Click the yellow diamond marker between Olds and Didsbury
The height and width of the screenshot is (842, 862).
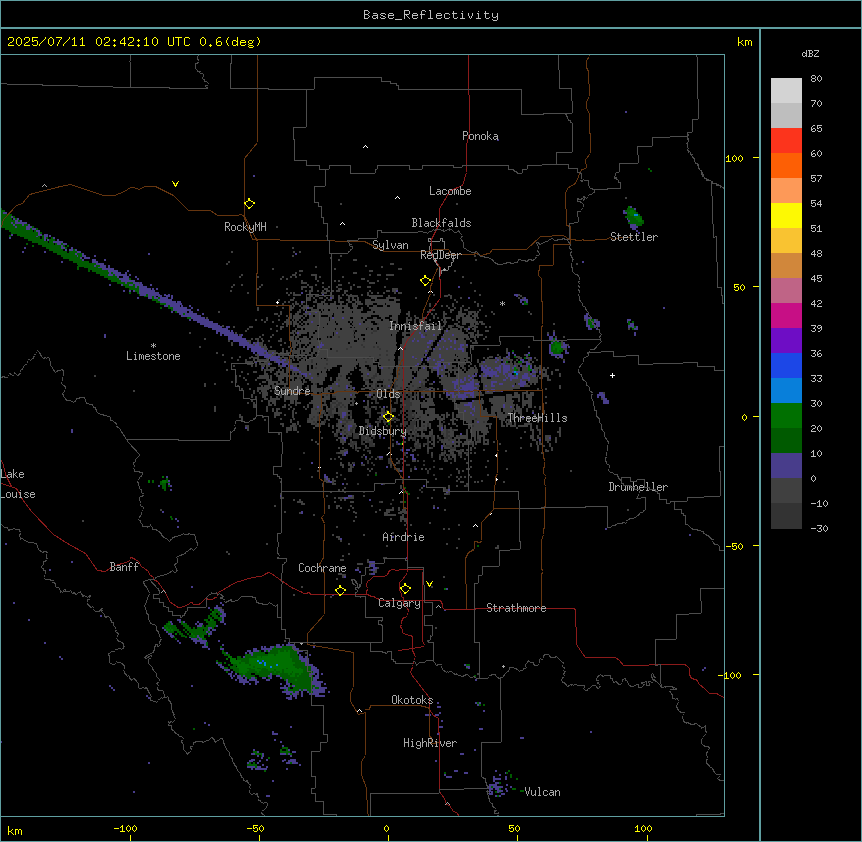pyautogui.click(x=389, y=417)
